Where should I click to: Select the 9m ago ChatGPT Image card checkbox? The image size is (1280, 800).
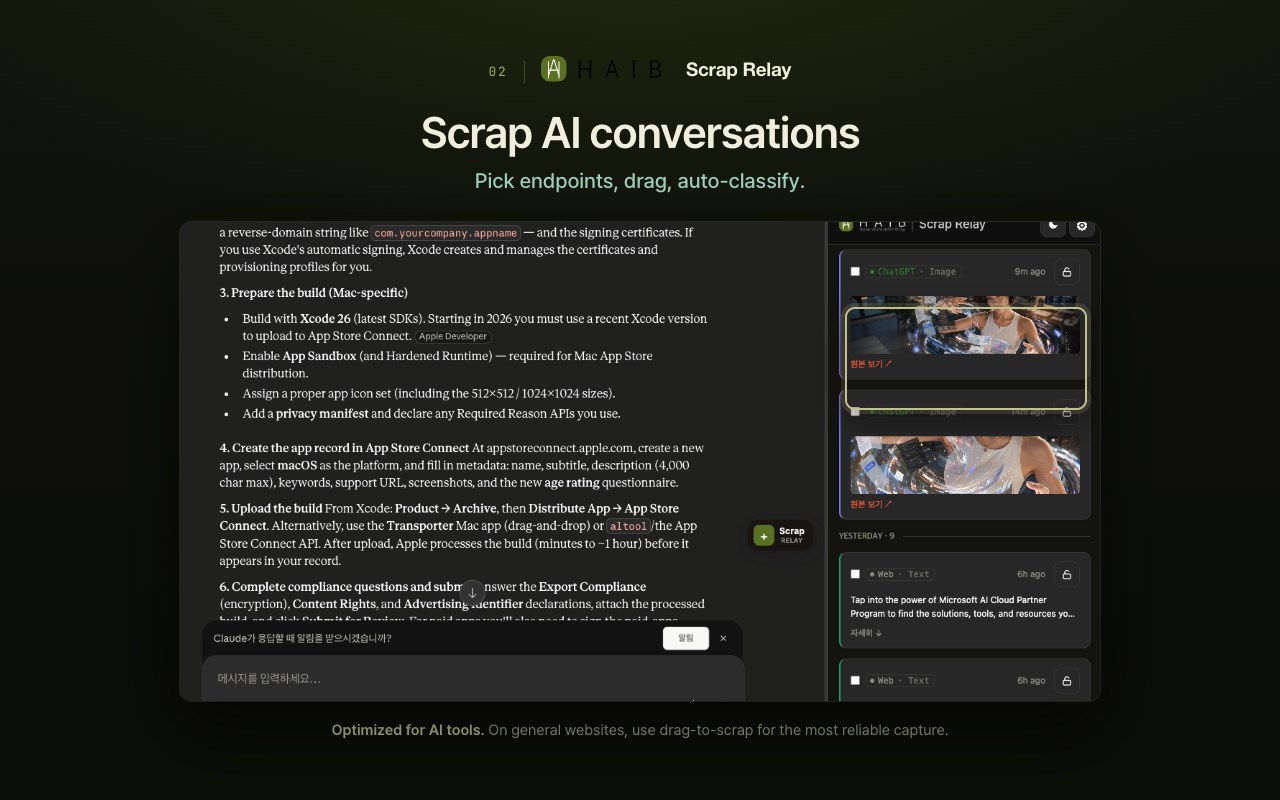tap(855, 272)
